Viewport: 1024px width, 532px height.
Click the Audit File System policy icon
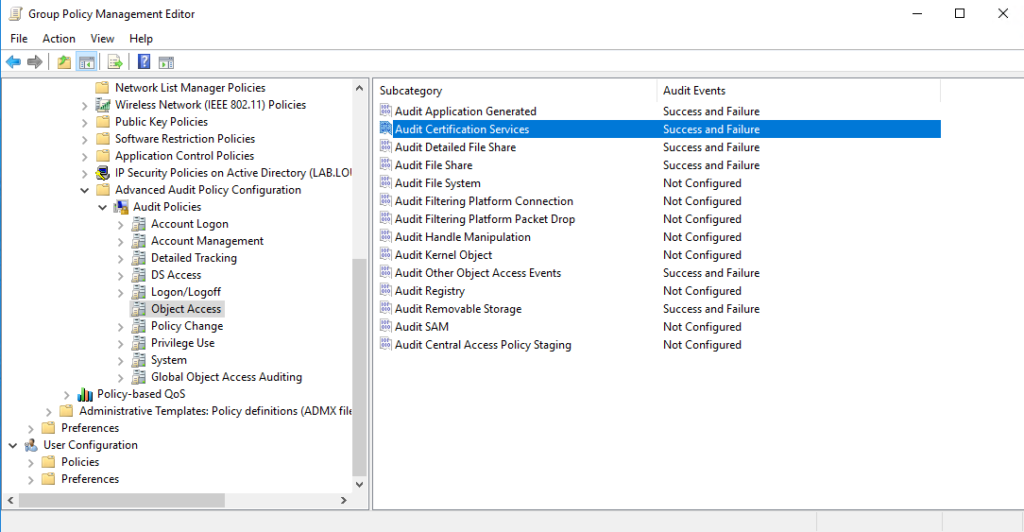pos(386,182)
